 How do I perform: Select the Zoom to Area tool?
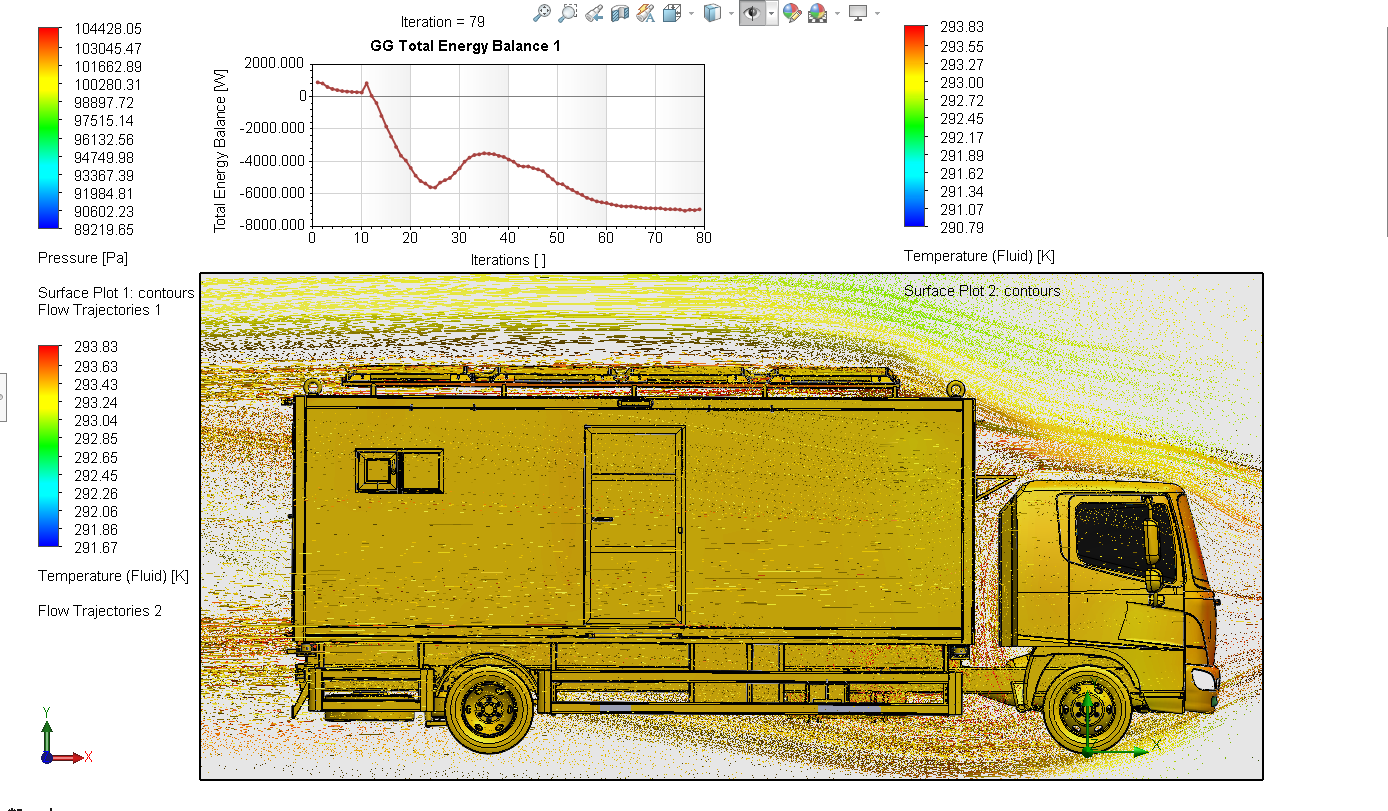point(567,13)
